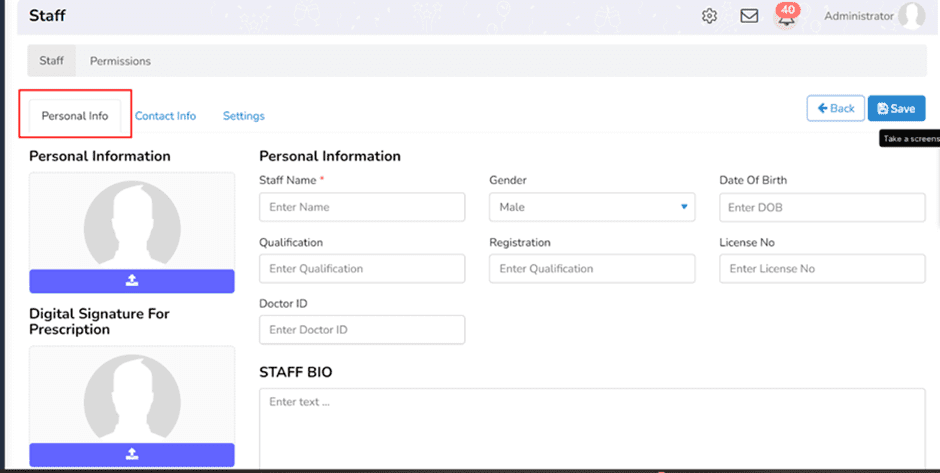940x473 pixels.
Task: Click into the Staff Bio text area
Action: (x=592, y=430)
